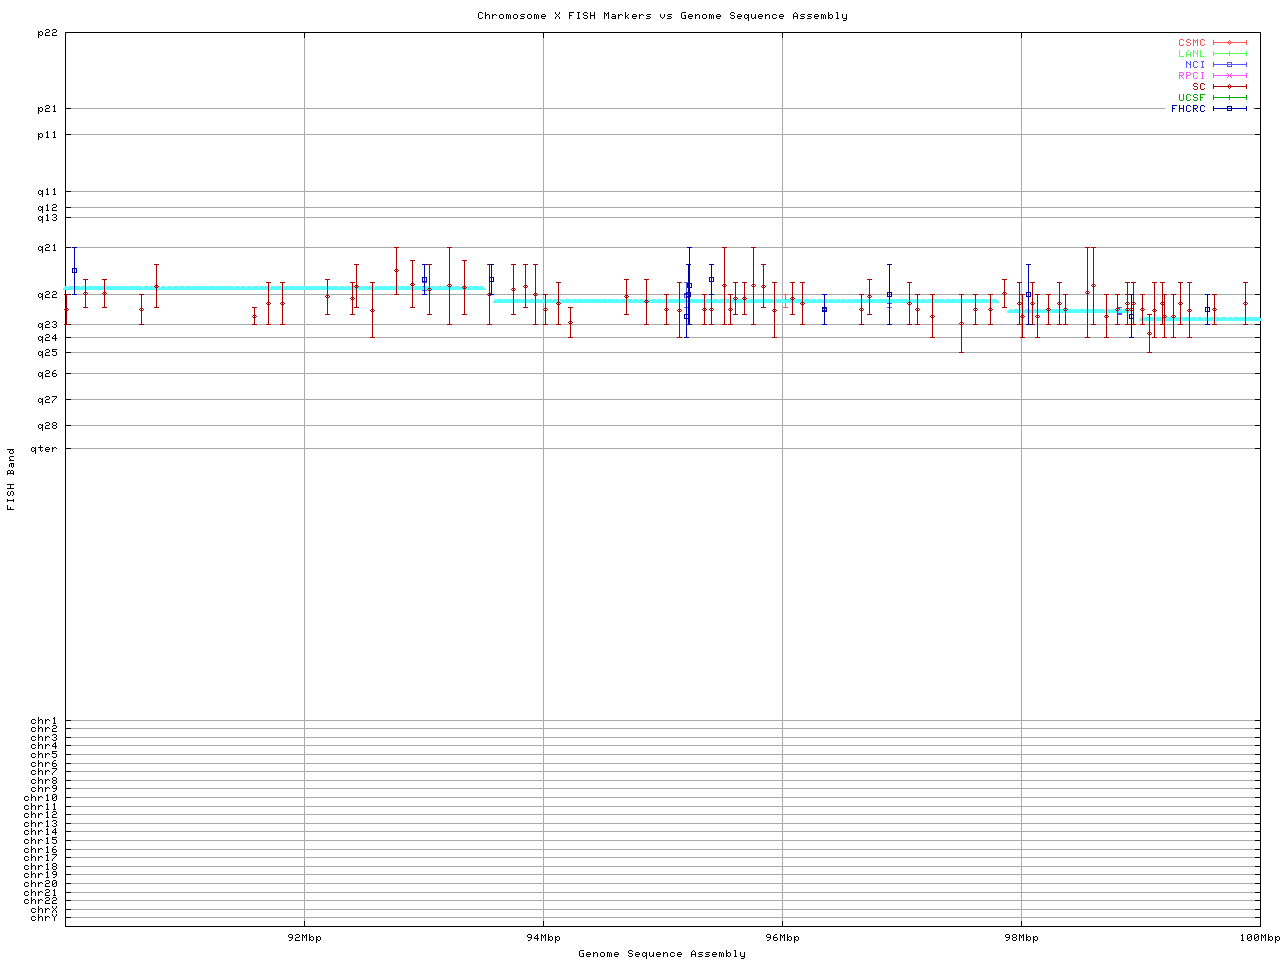
Task: Click the UCSF legend marker symbol
Action: pyautogui.click(x=1229, y=98)
